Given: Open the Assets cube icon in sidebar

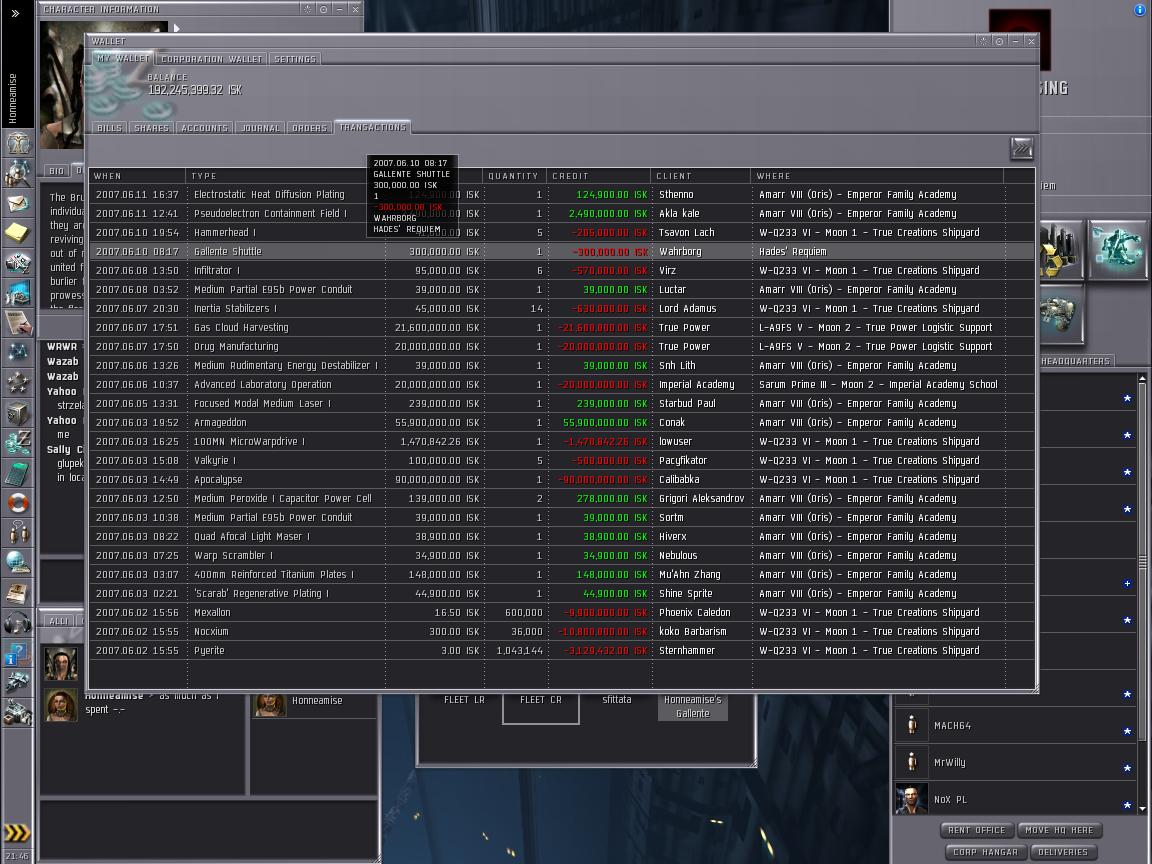Looking at the screenshot, I should (18, 413).
